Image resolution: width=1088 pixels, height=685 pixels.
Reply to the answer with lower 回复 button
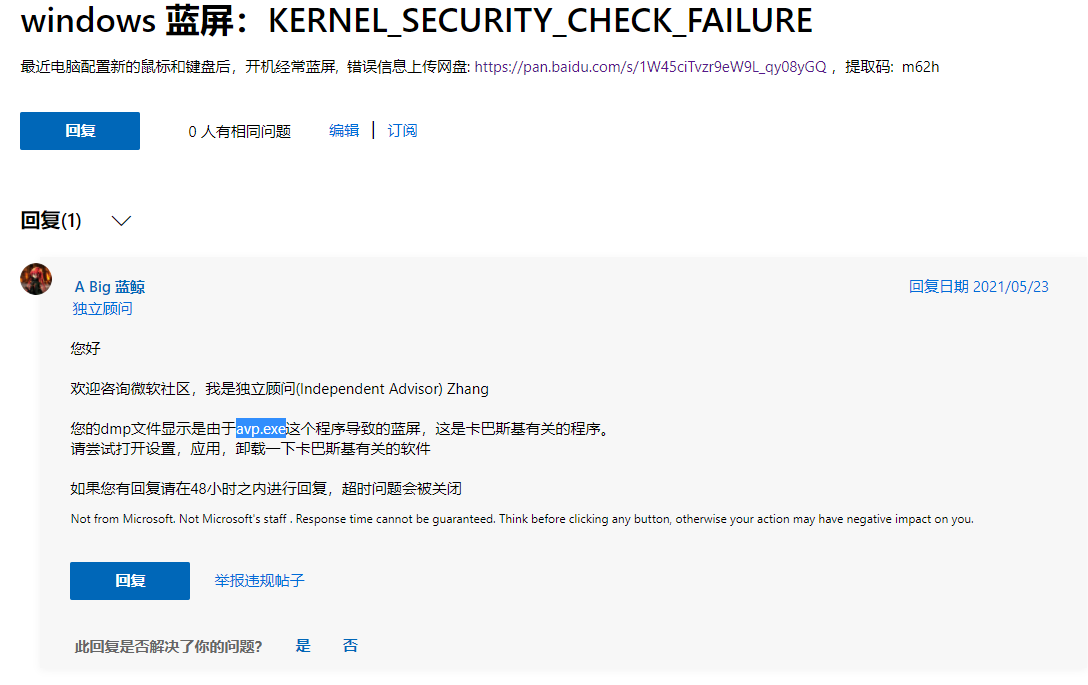click(130, 581)
